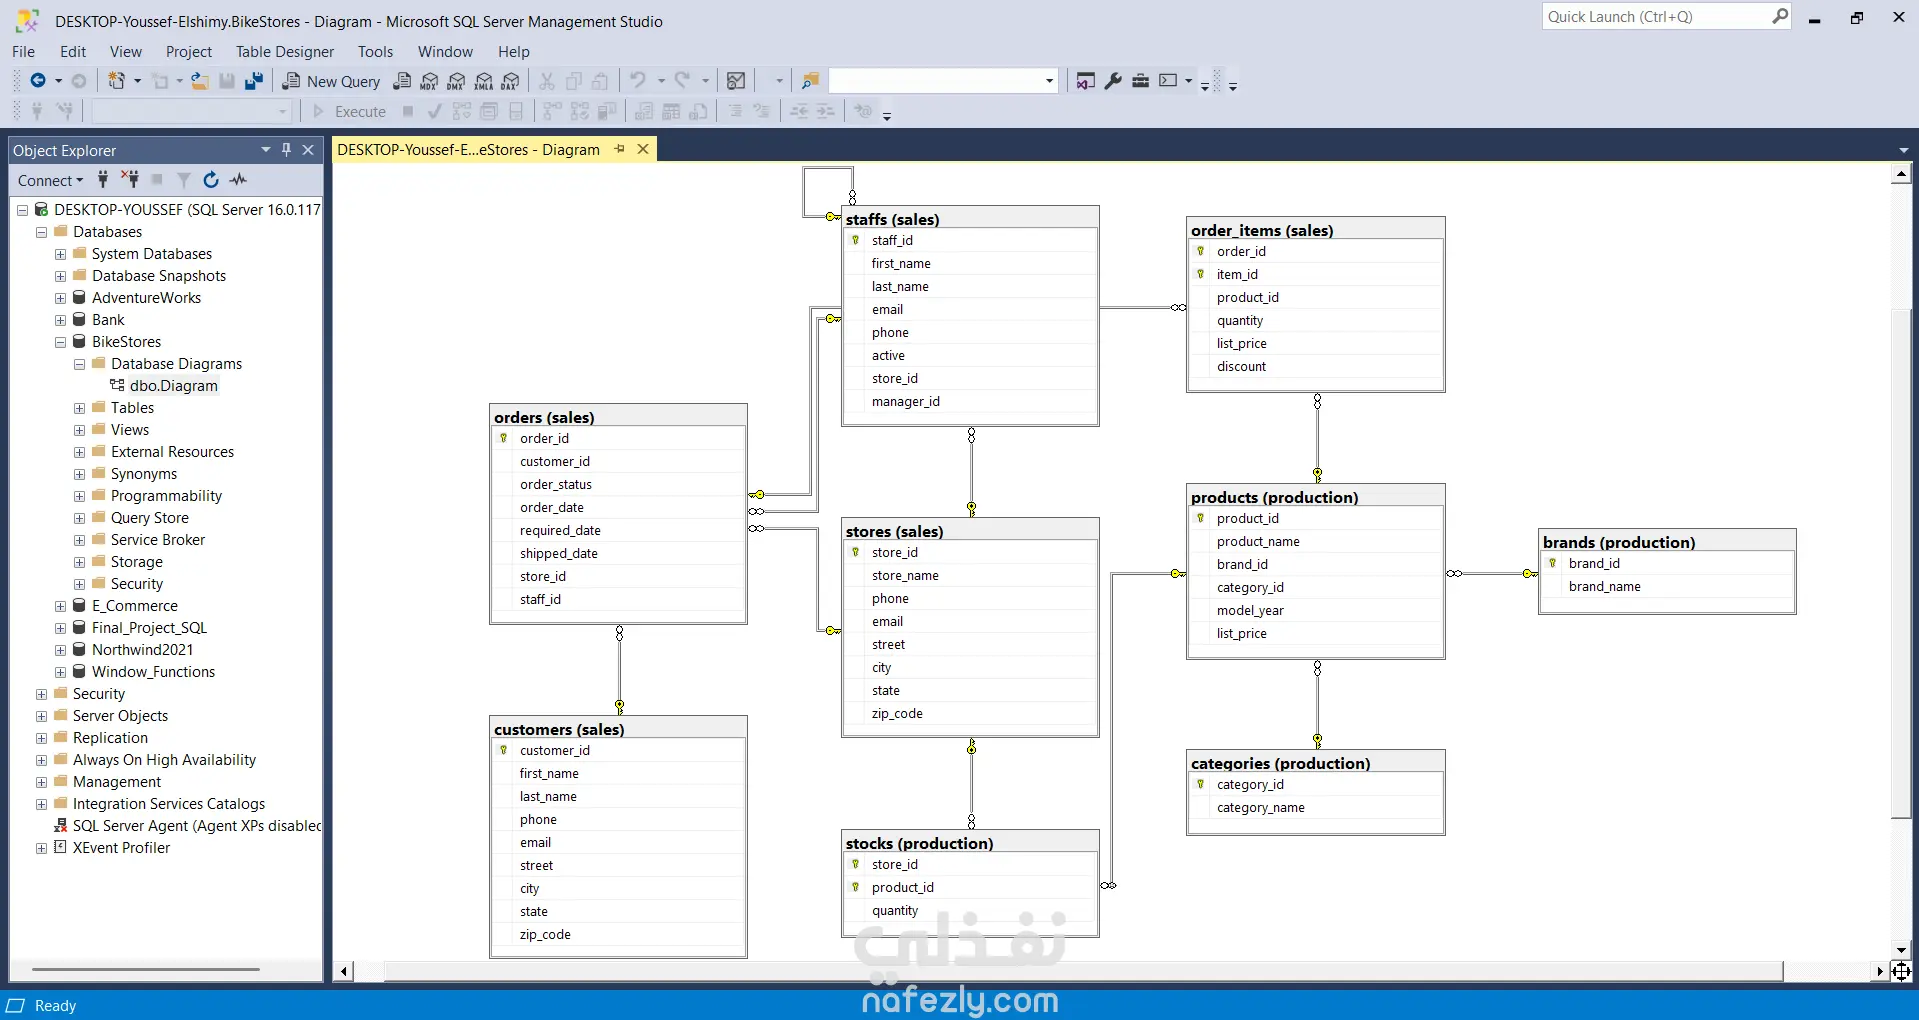Viewport: 1919px width, 1020px height.
Task: Expand the Programmability folder
Action: pos(79,496)
